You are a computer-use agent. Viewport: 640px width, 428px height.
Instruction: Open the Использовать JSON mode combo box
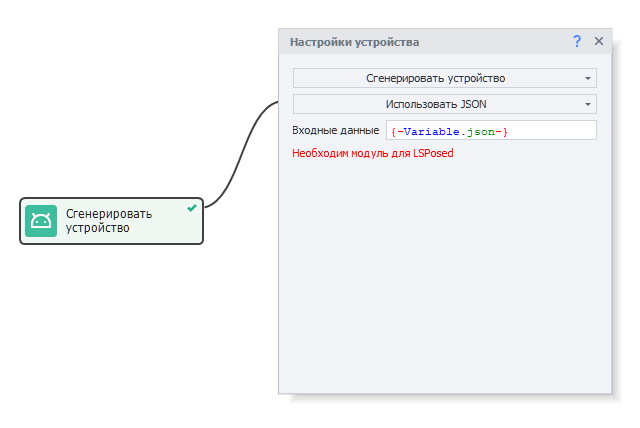click(436, 104)
